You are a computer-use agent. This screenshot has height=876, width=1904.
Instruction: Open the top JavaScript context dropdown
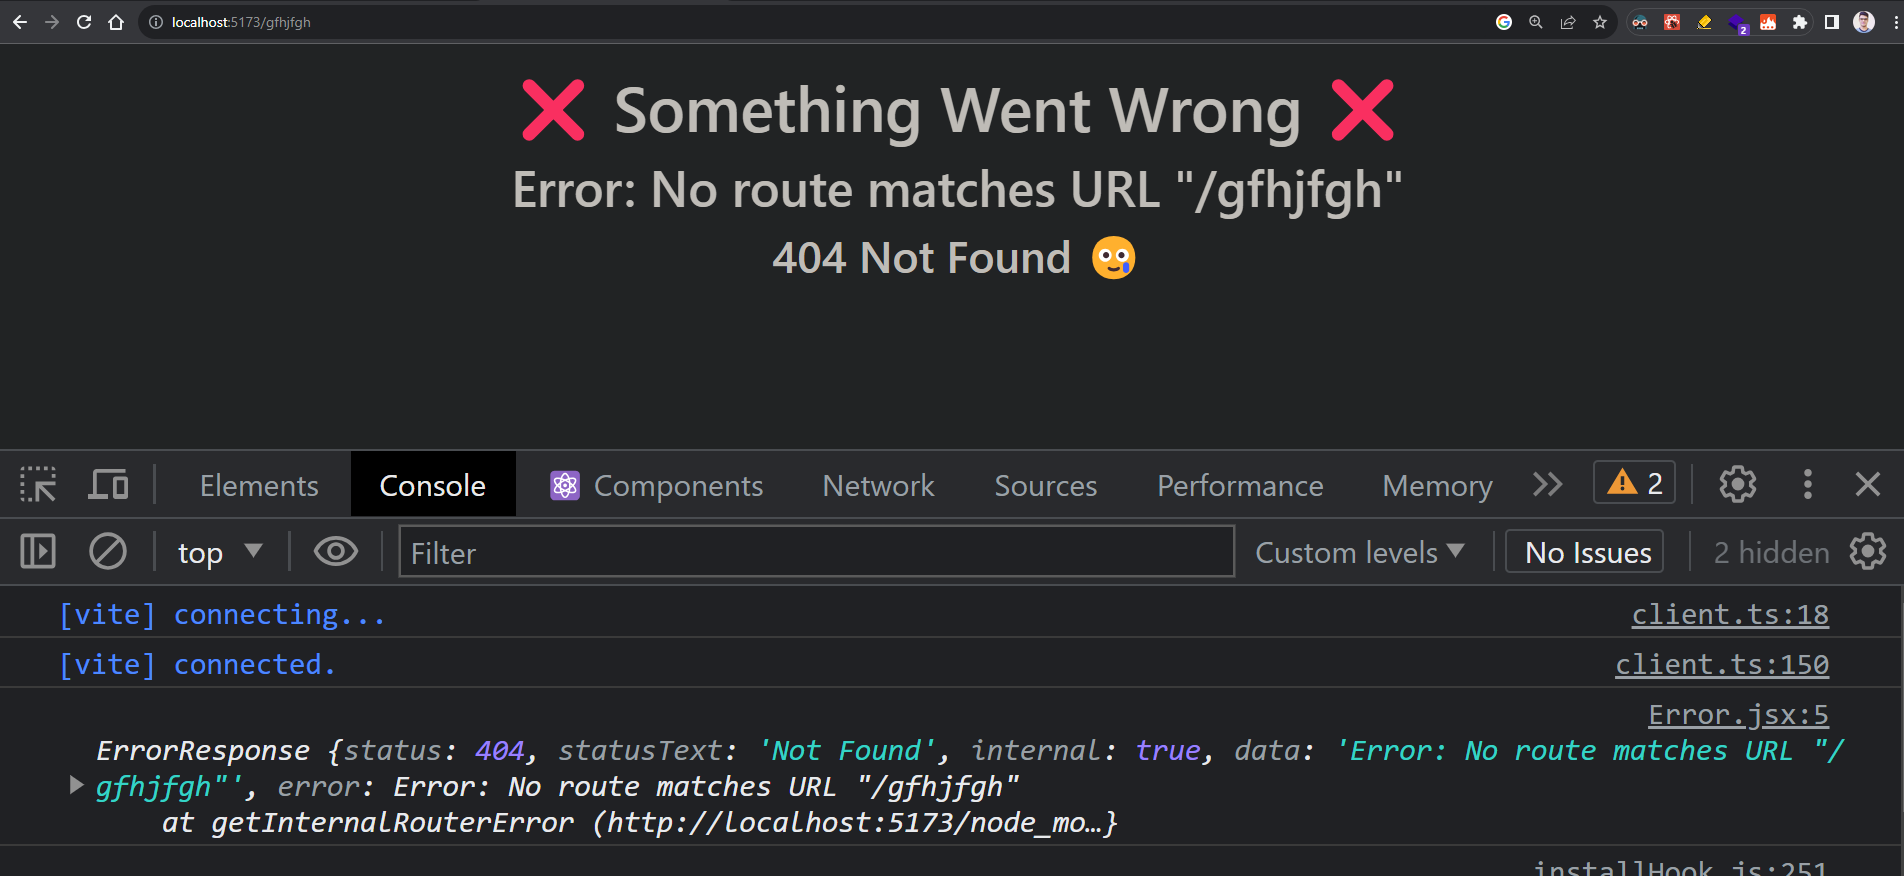[x=219, y=552]
